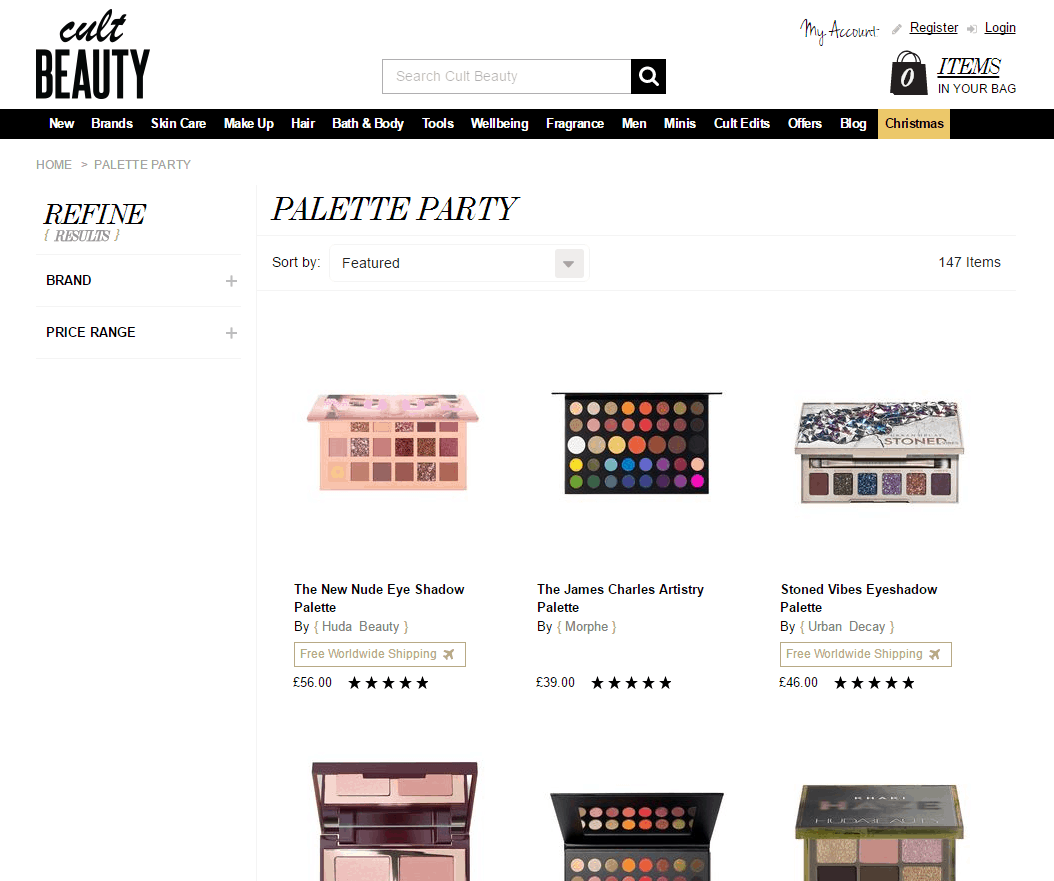Open the New menu item

pos(61,124)
